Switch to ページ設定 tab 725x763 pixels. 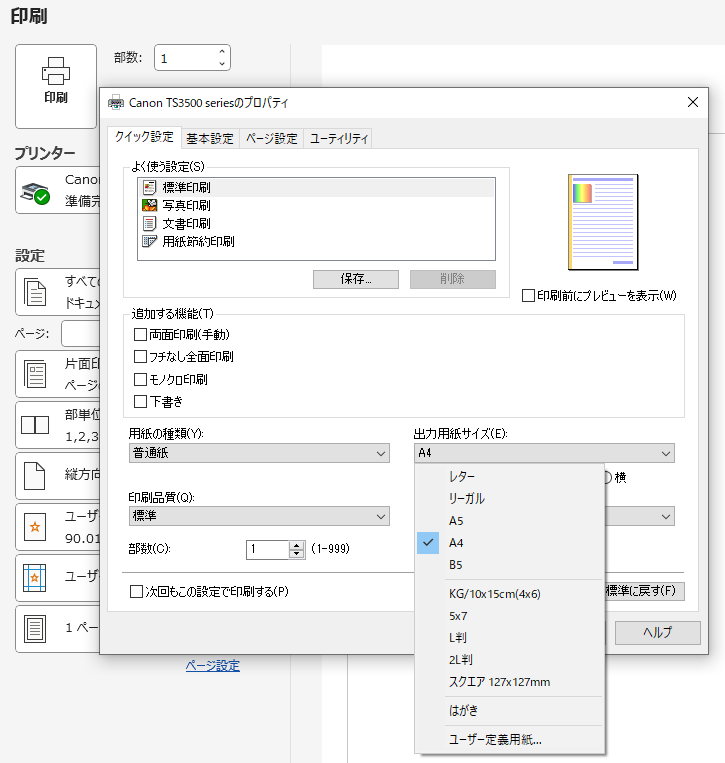click(x=272, y=139)
